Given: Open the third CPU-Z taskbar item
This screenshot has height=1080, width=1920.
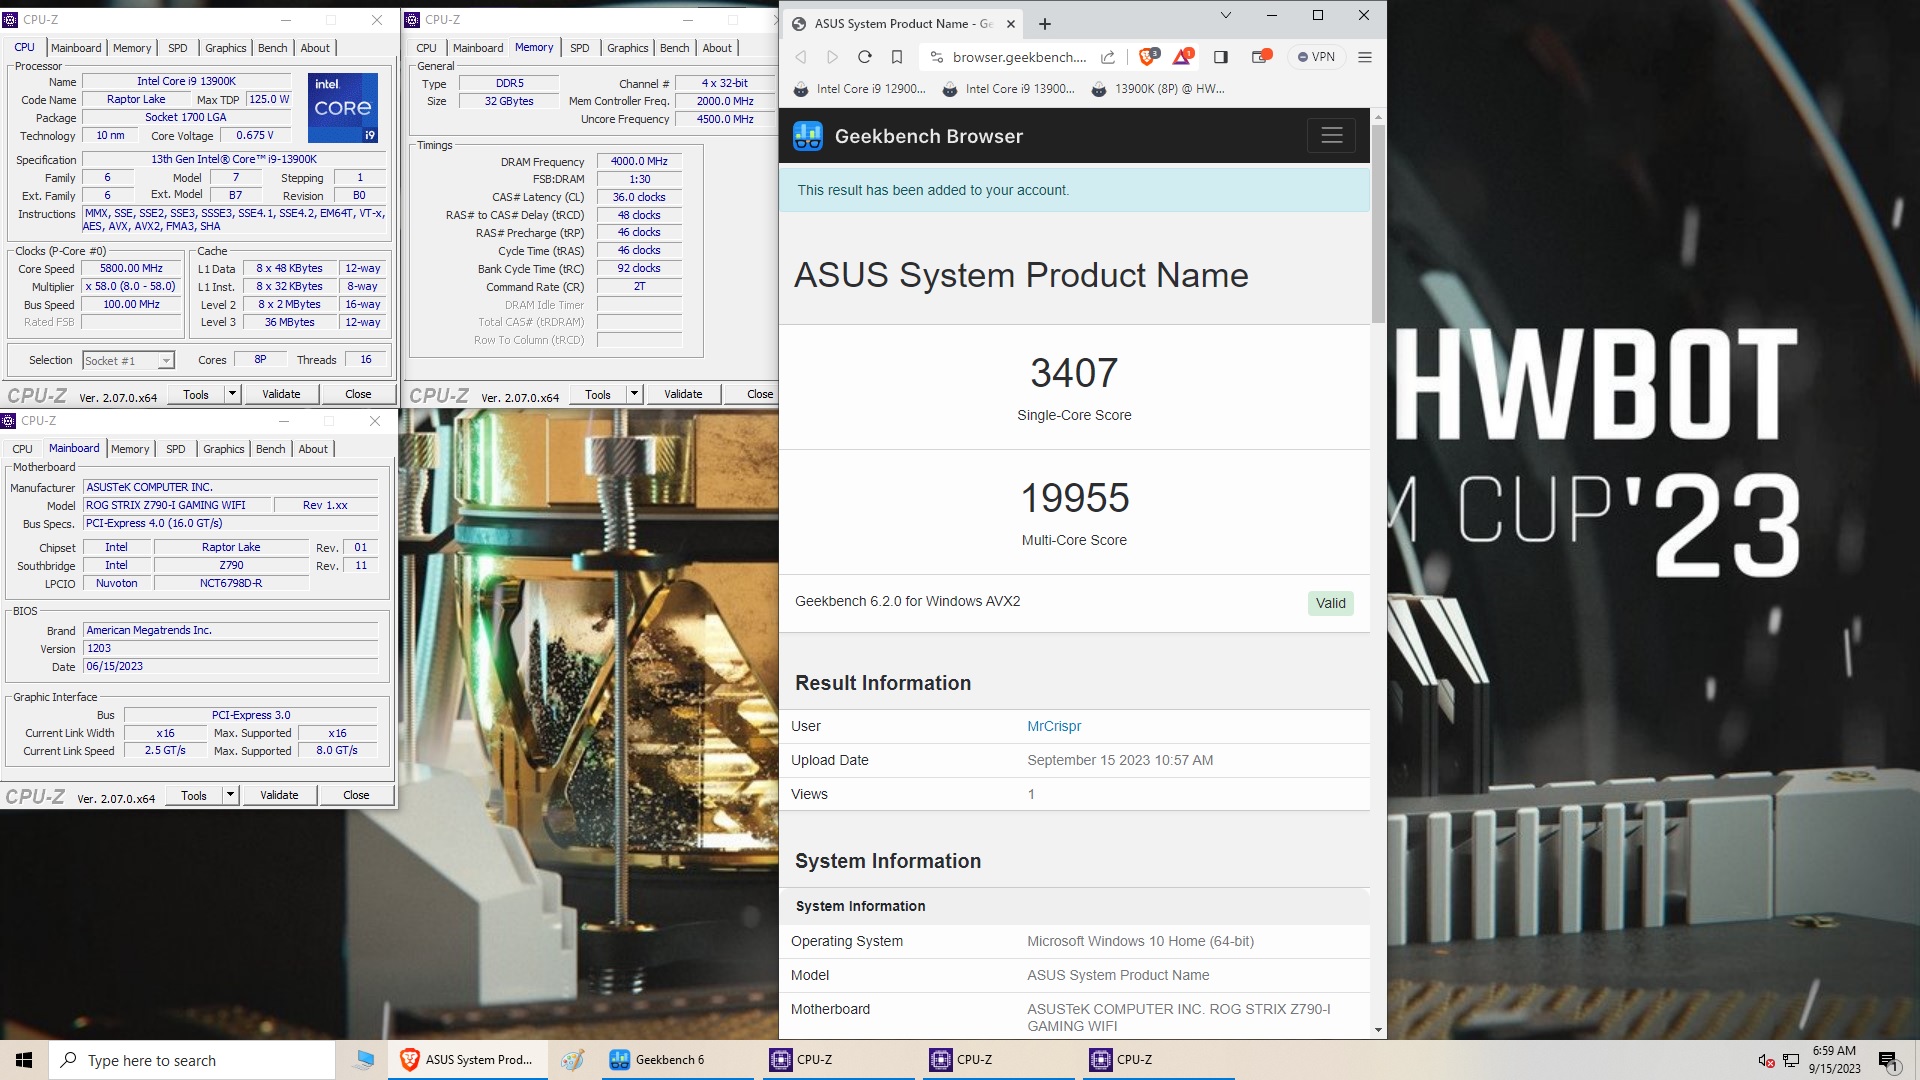Looking at the screenshot, I should tap(1158, 1060).
